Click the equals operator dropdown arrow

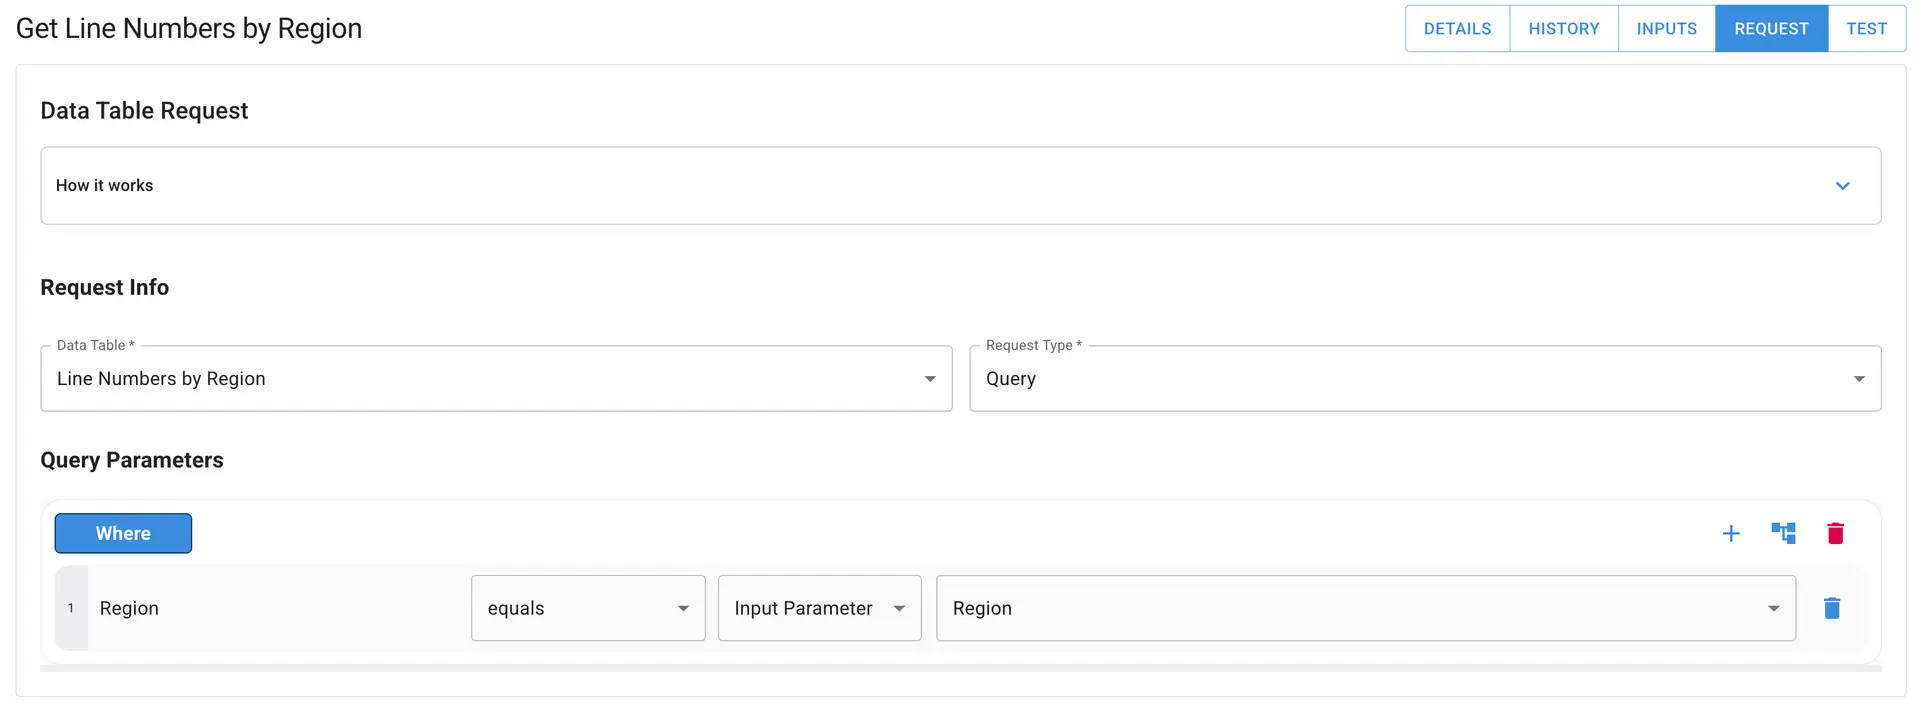(x=683, y=608)
